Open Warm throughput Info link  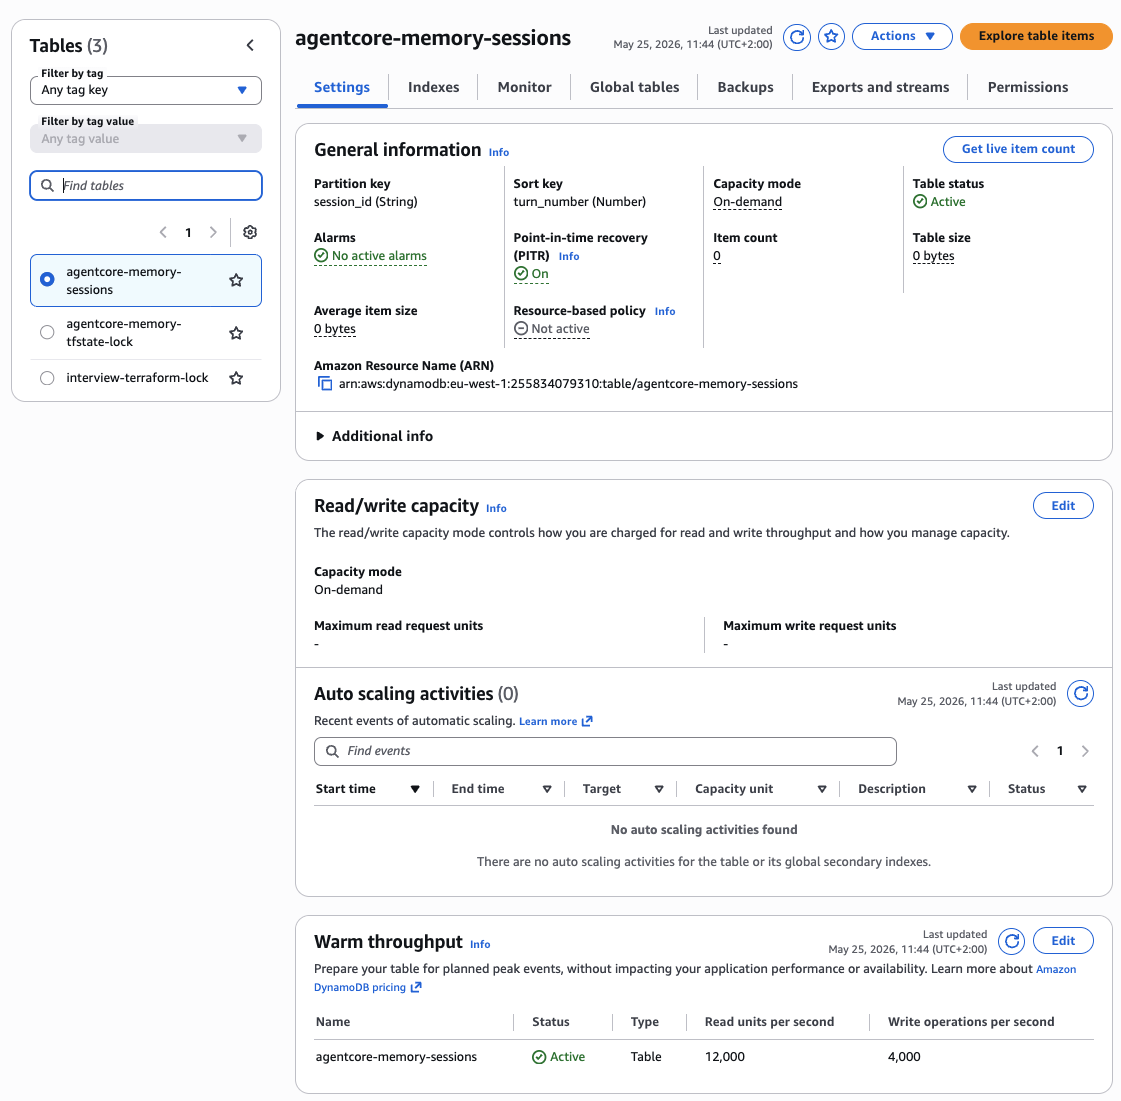(x=480, y=944)
